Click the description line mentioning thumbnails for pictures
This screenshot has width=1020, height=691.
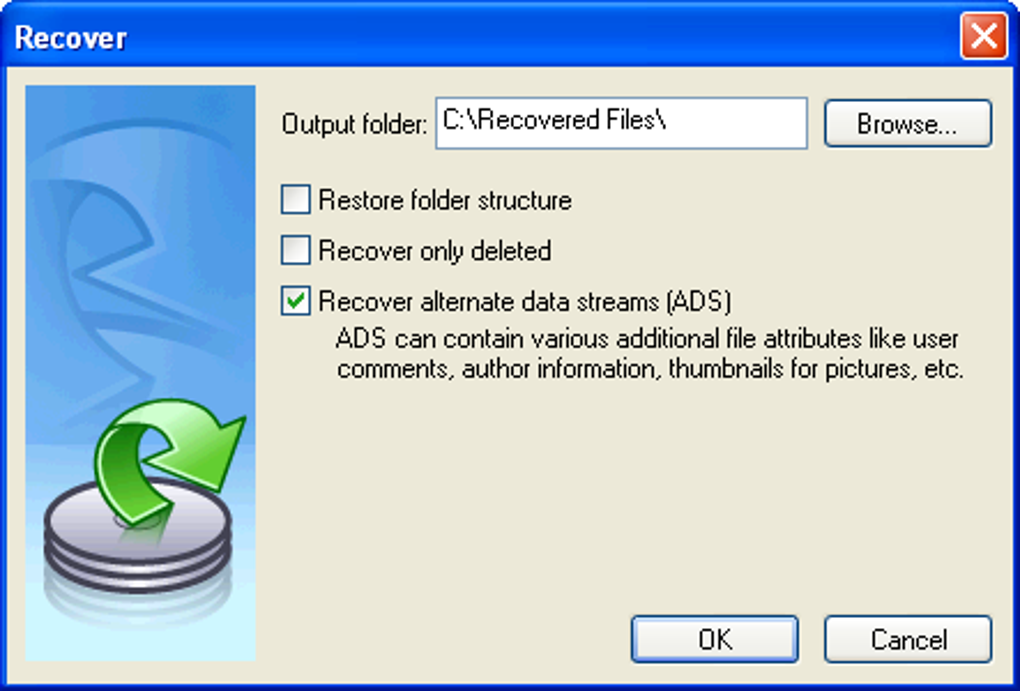coord(650,369)
